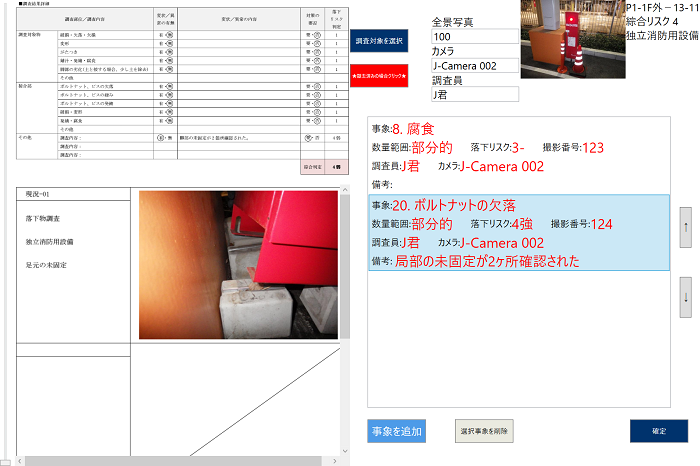Click horizontal scroll-right arrow
This screenshot has width=700, height=466.
click(x=335, y=461)
